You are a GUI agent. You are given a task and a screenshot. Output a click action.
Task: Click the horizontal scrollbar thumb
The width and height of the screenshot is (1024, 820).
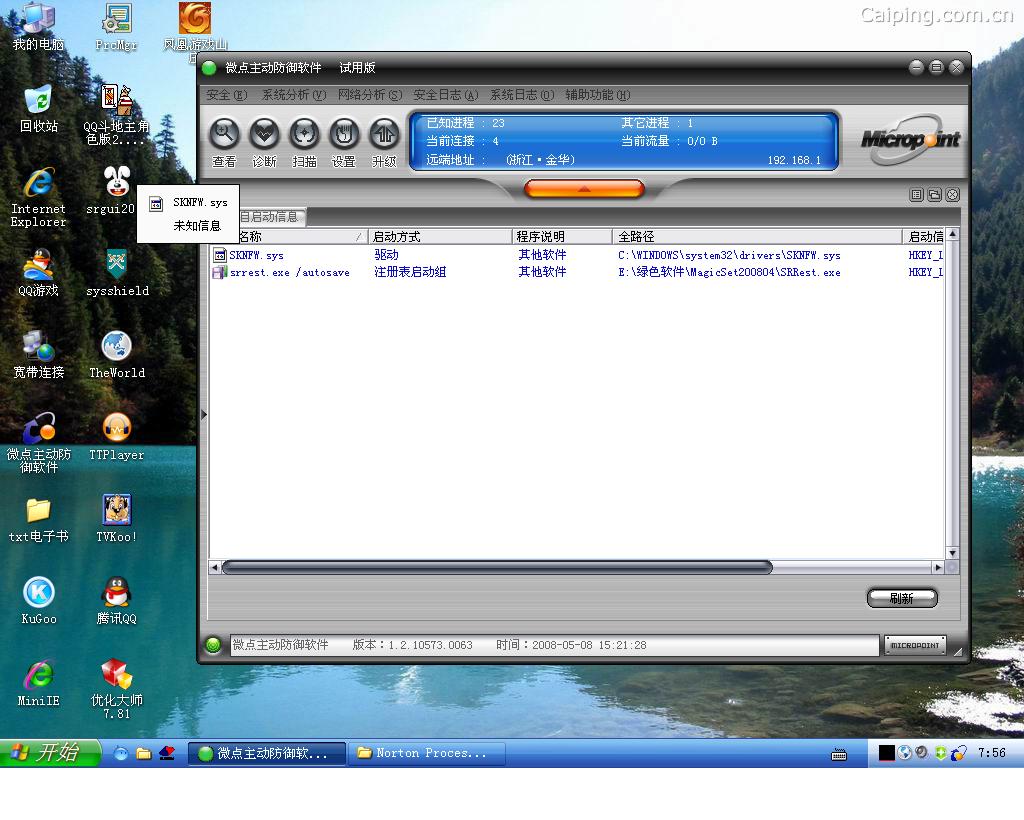[x=497, y=567]
